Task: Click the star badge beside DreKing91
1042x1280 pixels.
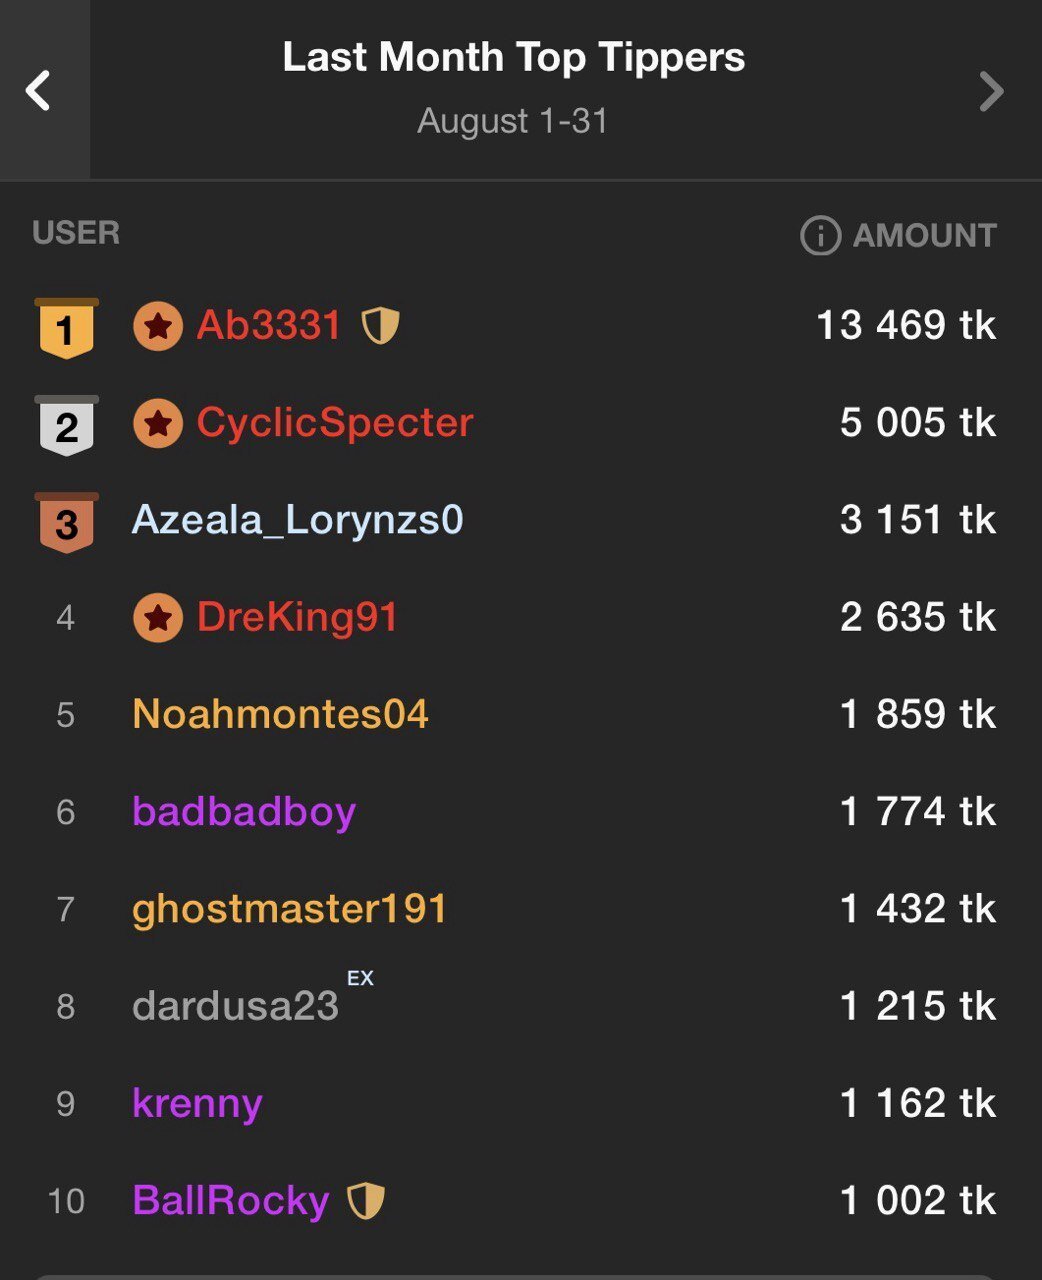Action: 158,618
